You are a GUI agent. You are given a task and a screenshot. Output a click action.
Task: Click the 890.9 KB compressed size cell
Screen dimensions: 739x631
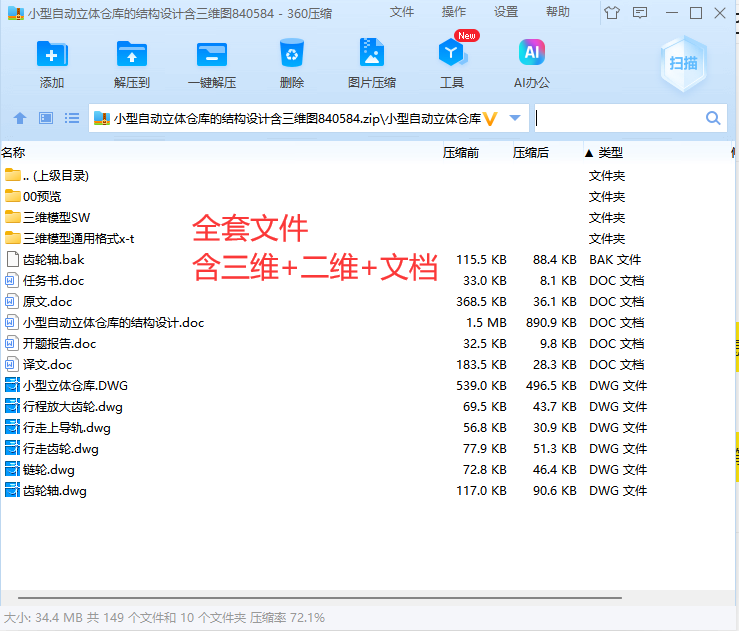pos(551,323)
